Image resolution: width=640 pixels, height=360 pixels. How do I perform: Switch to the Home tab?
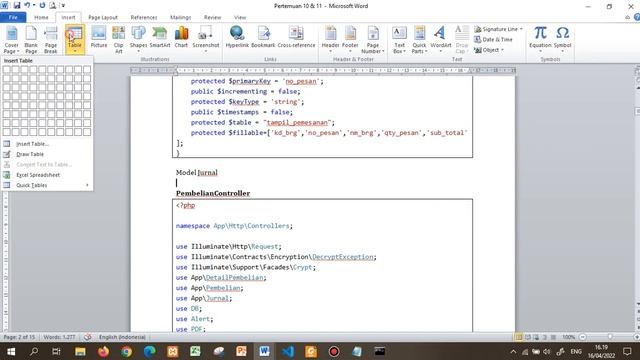(x=41, y=18)
